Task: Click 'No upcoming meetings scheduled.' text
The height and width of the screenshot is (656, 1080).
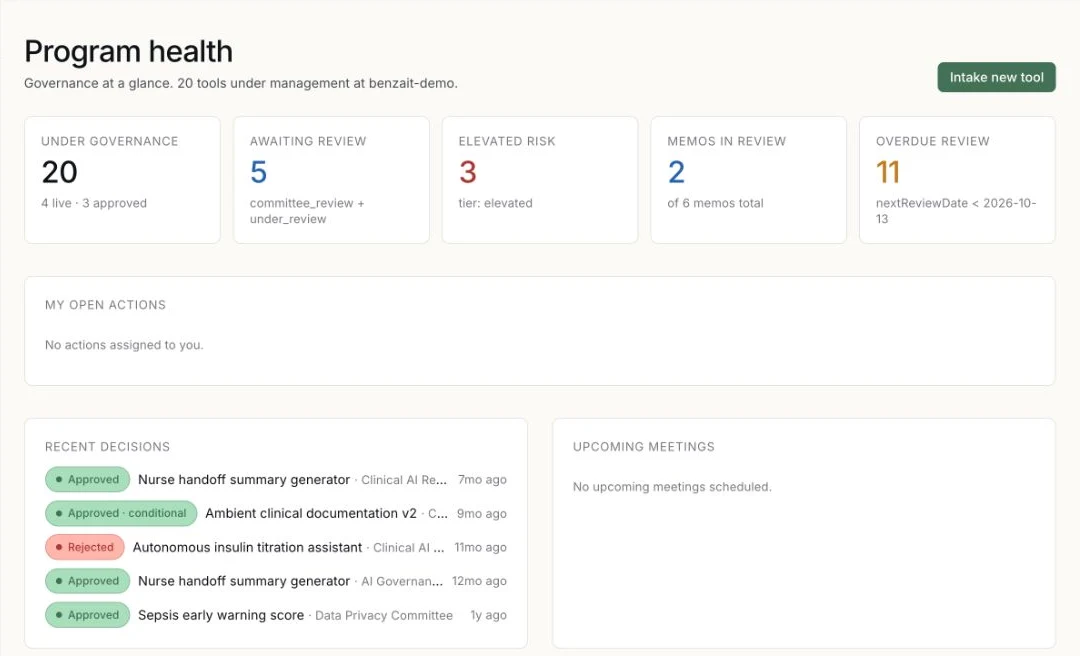Action: coord(672,486)
